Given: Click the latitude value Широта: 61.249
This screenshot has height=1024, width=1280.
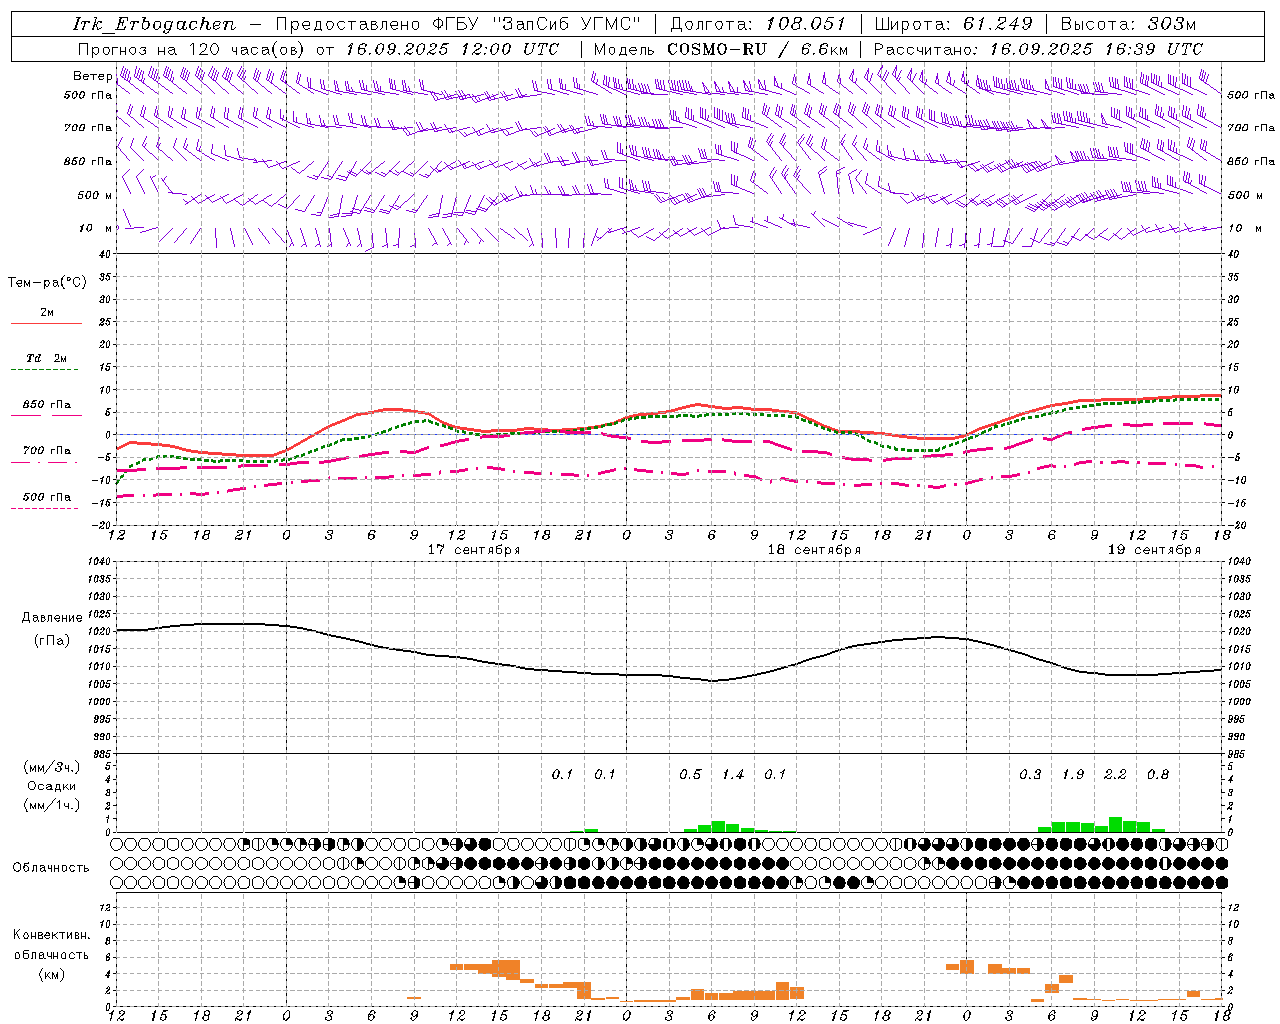Looking at the screenshot, I should (x=953, y=24).
